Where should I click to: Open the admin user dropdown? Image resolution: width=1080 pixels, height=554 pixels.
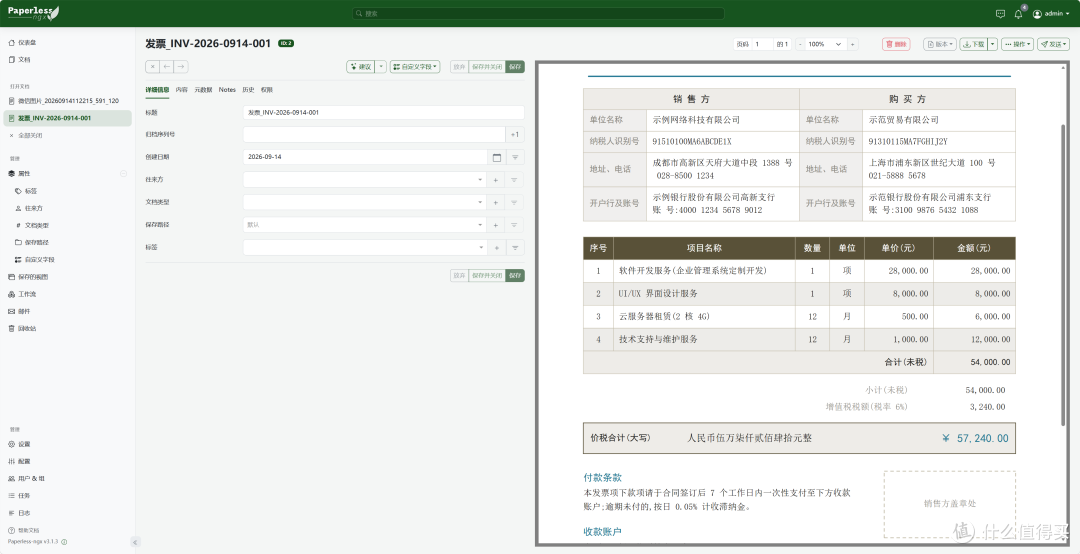[1052, 14]
